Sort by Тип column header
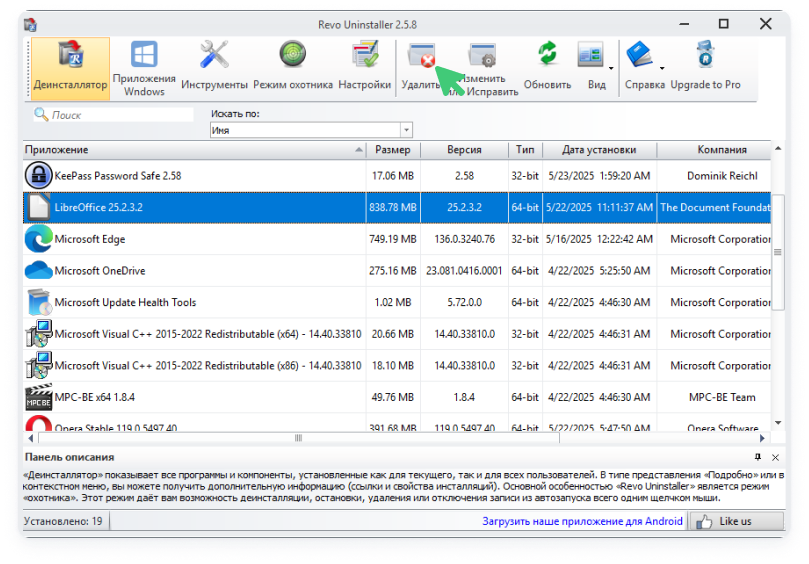 pyautogui.click(x=525, y=150)
